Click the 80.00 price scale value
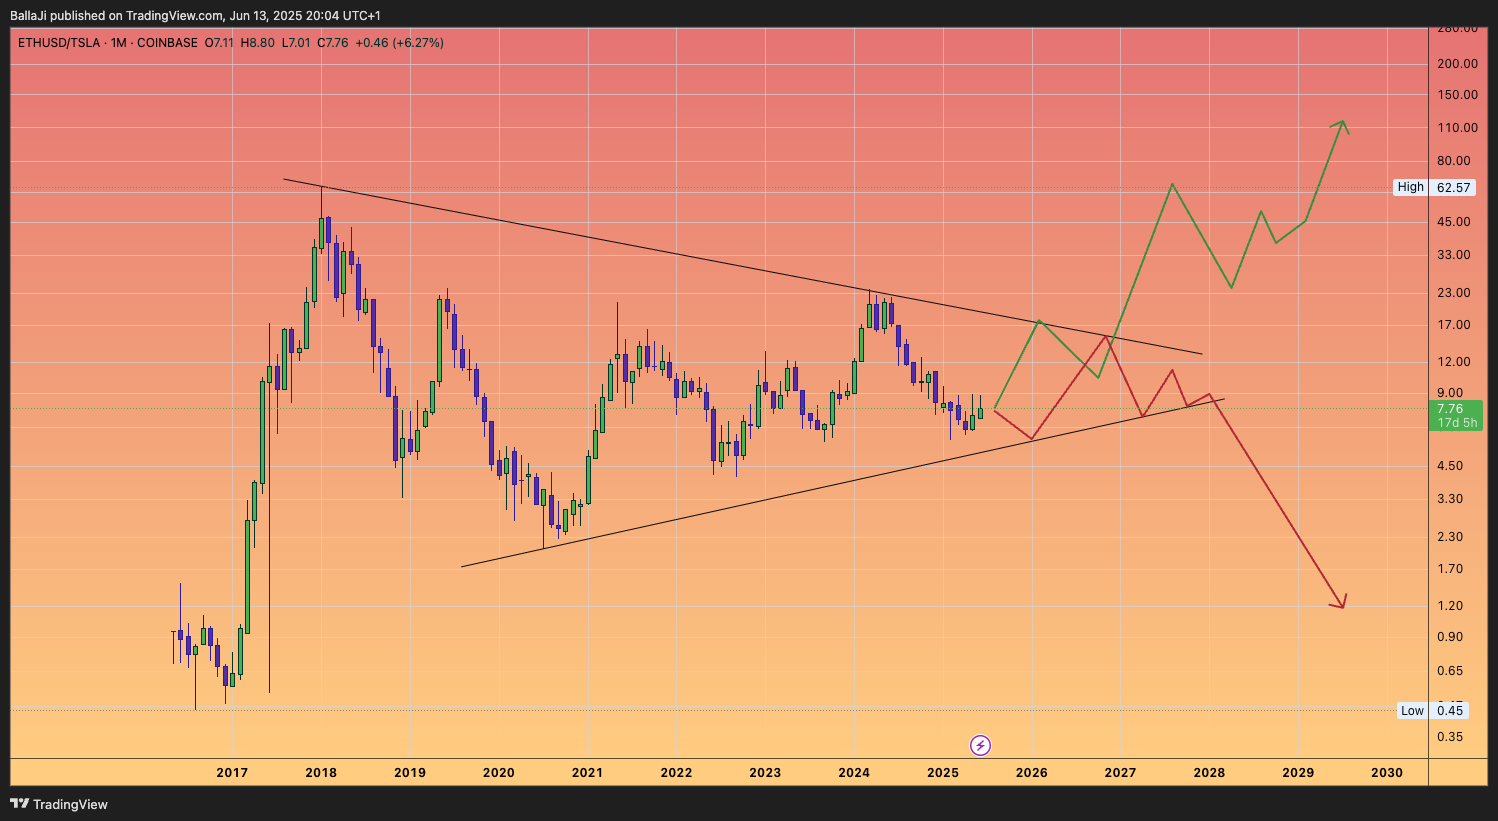Image resolution: width=1498 pixels, height=821 pixels. pyautogui.click(x=1454, y=161)
